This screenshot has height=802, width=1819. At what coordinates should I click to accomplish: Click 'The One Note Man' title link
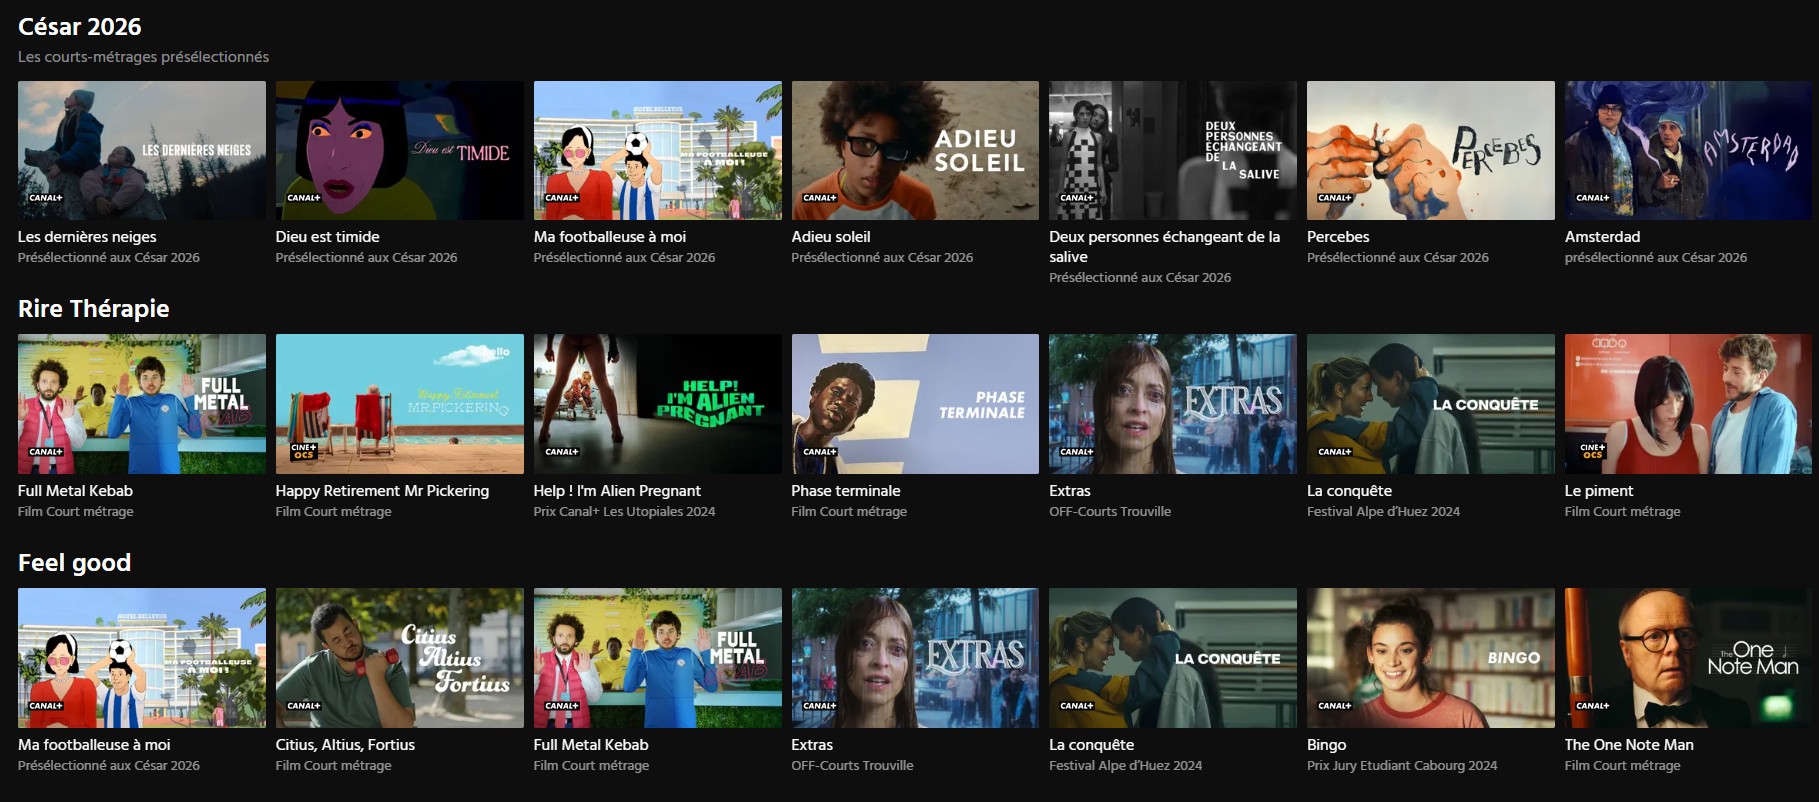pyautogui.click(x=1629, y=745)
